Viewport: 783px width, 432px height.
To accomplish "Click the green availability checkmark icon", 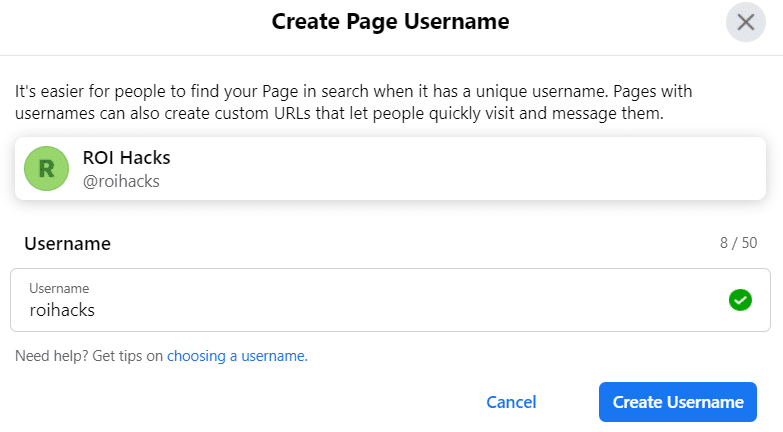I will [740, 300].
